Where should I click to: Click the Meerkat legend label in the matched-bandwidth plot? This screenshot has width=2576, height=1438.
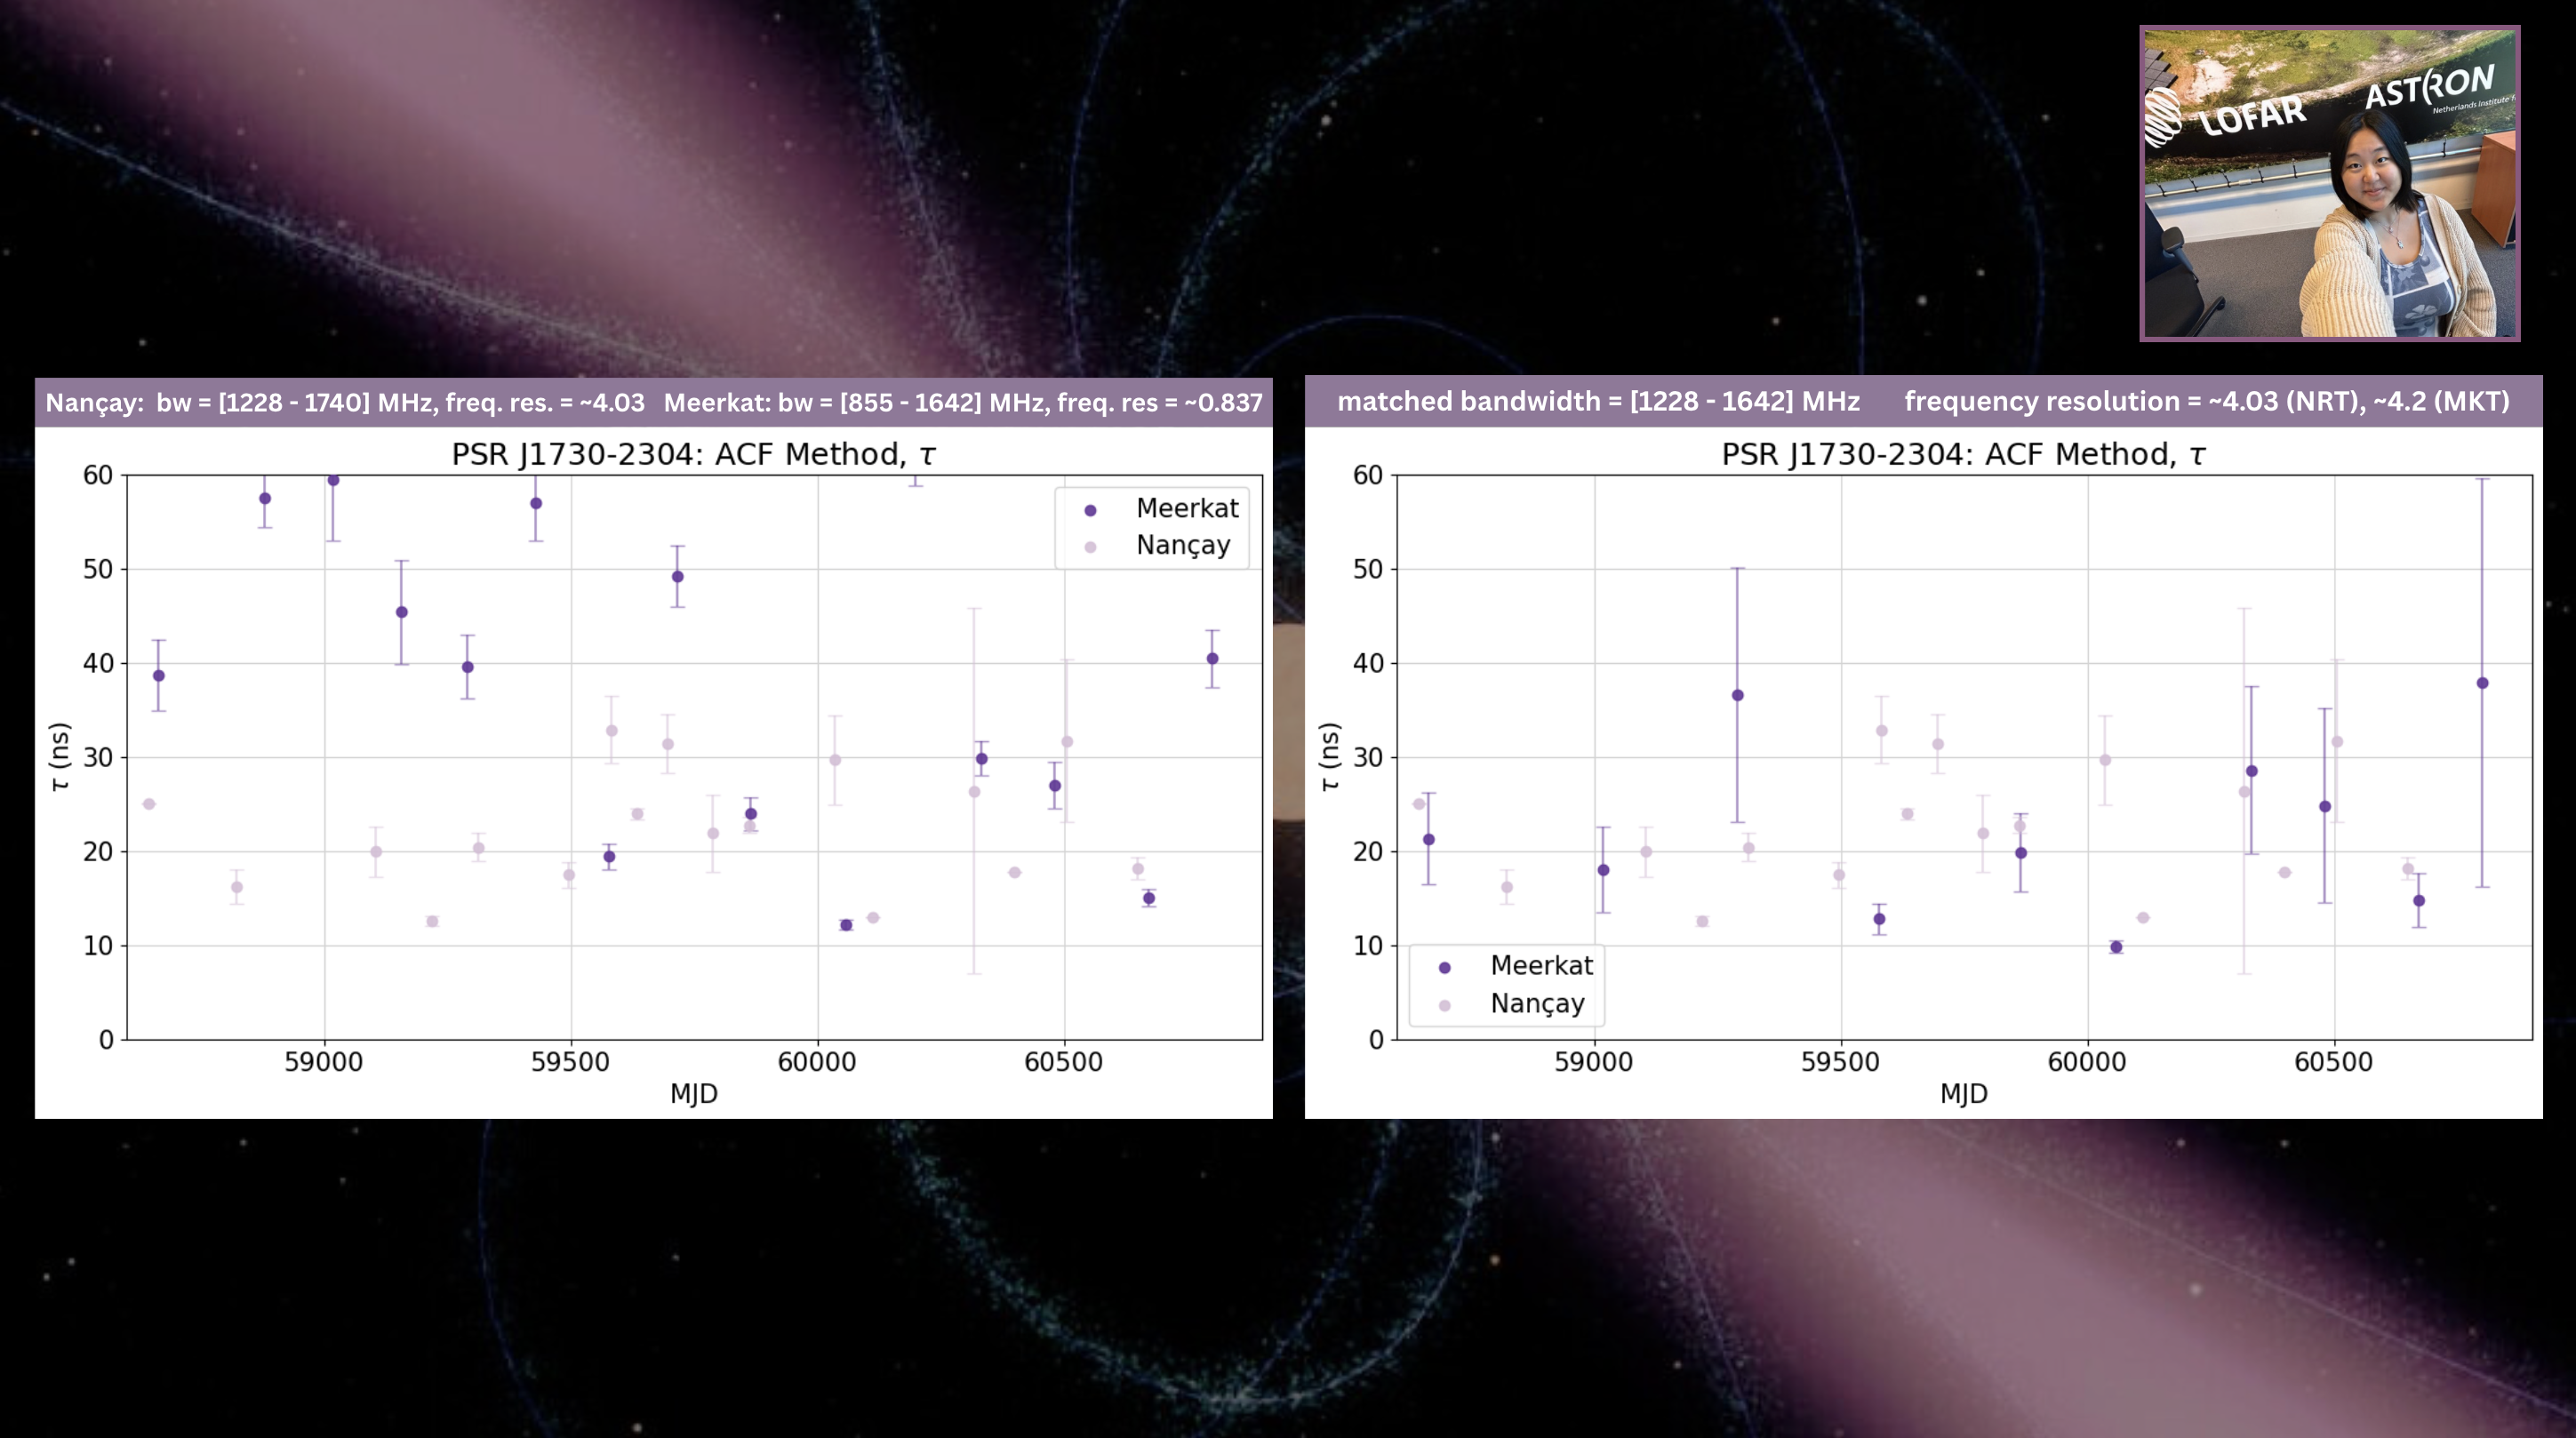coord(1541,965)
